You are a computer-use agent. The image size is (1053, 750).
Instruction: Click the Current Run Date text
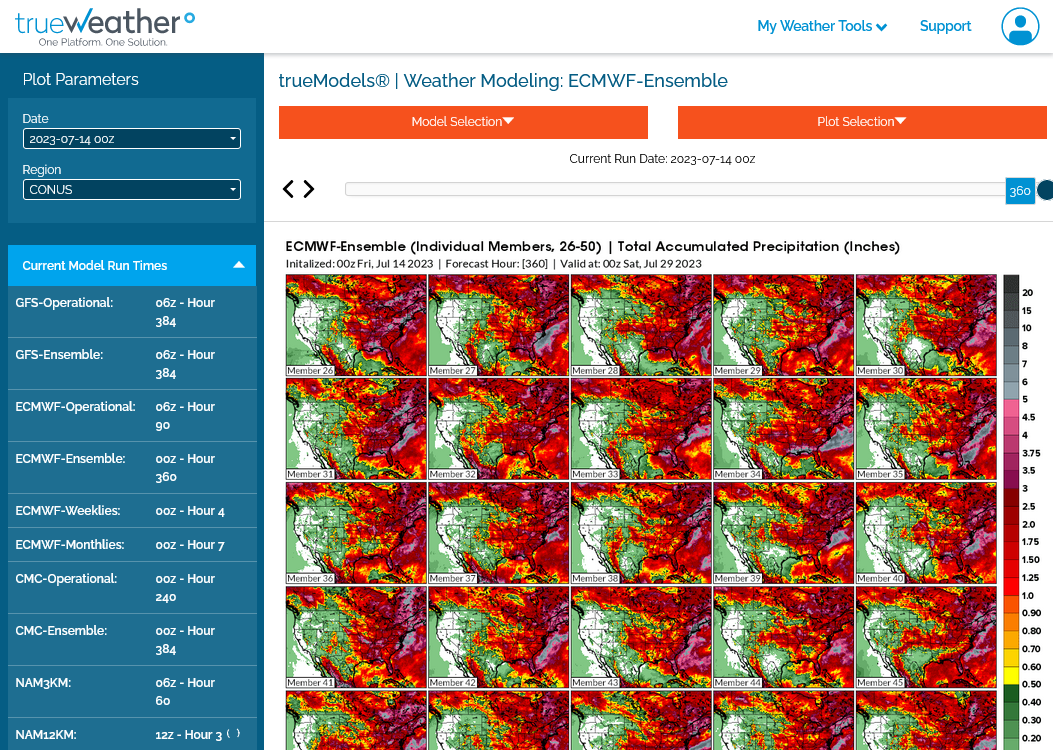[x=662, y=159]
